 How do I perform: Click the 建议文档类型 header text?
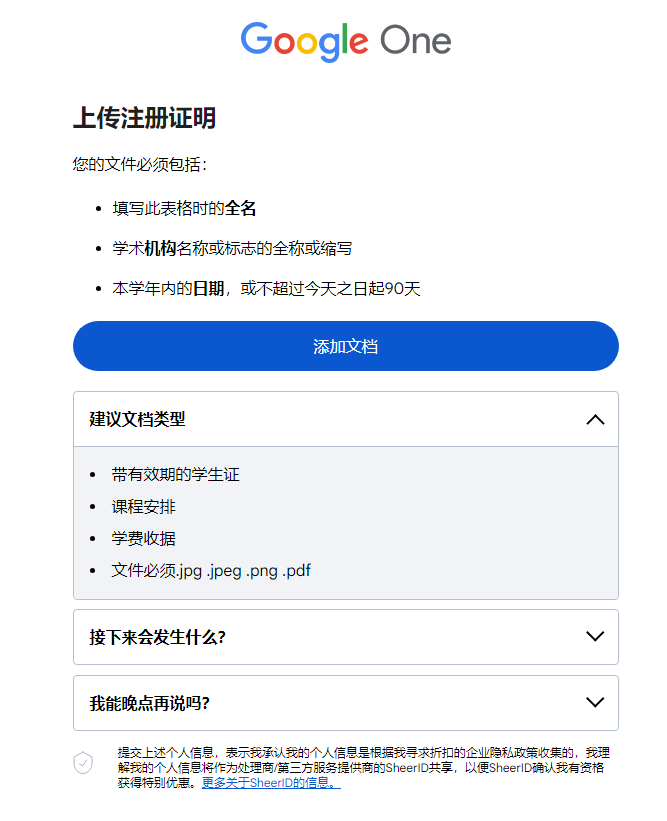(x=137, y=419)
